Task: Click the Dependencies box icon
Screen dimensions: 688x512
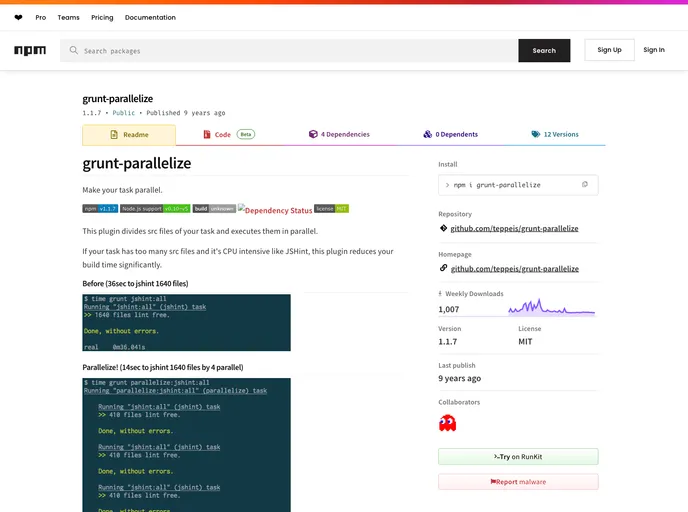Action: (x=313, y=134)
